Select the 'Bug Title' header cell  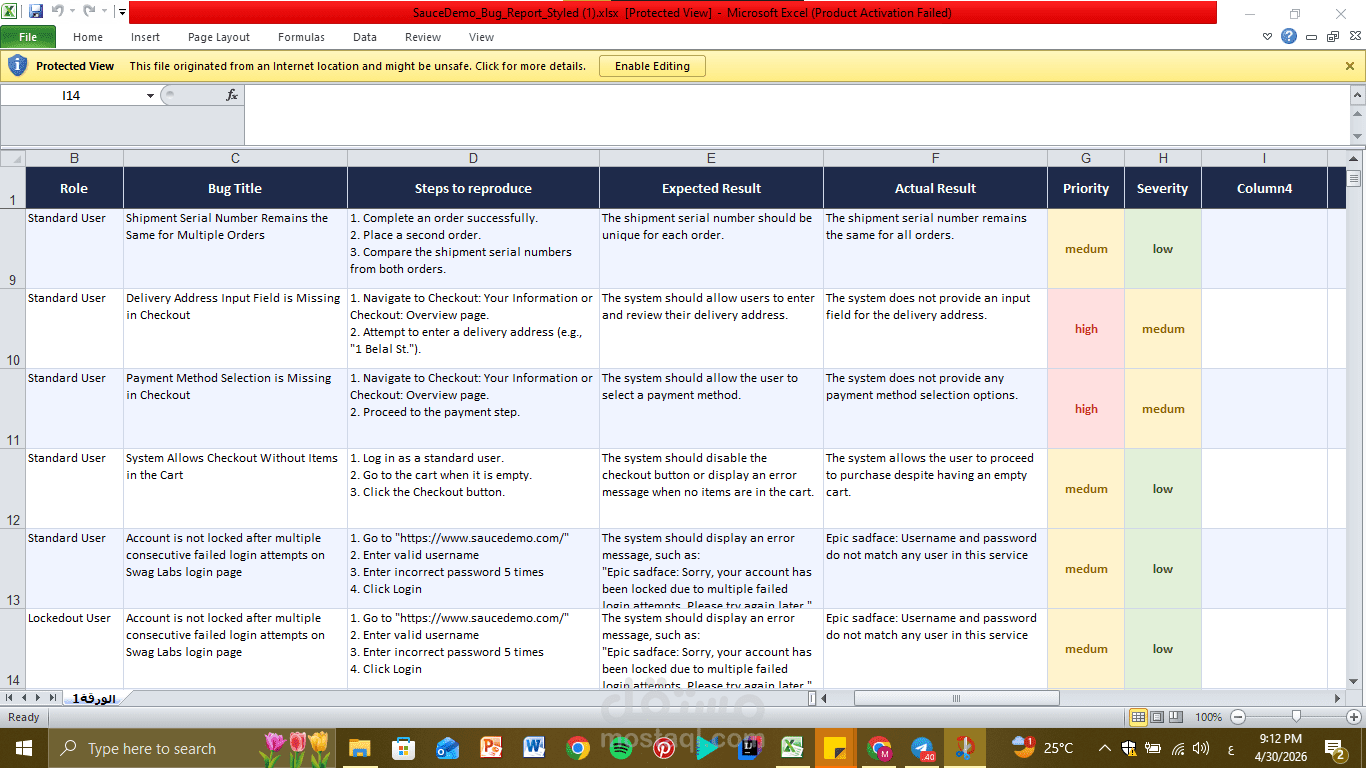[235, 188]
